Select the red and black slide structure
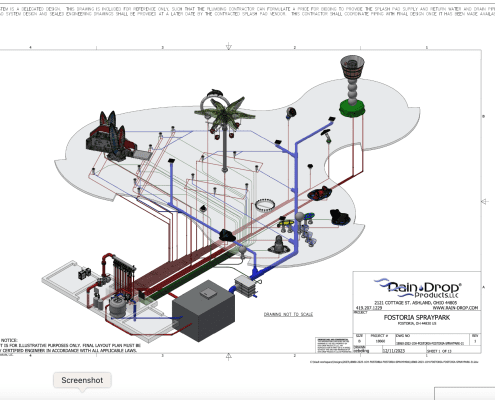The height and width of the screenshot is (400, 495). [110, 137]
